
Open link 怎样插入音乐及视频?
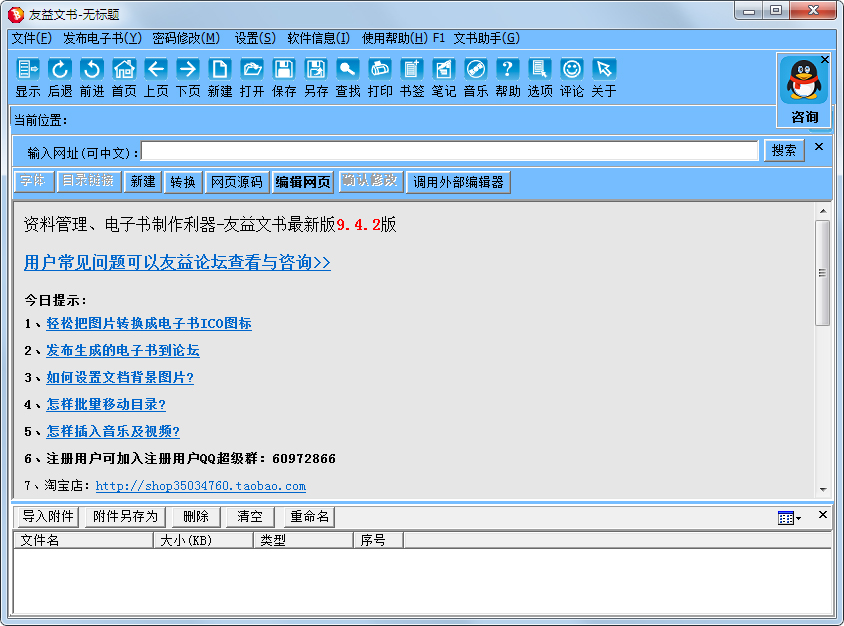[113, 431]
